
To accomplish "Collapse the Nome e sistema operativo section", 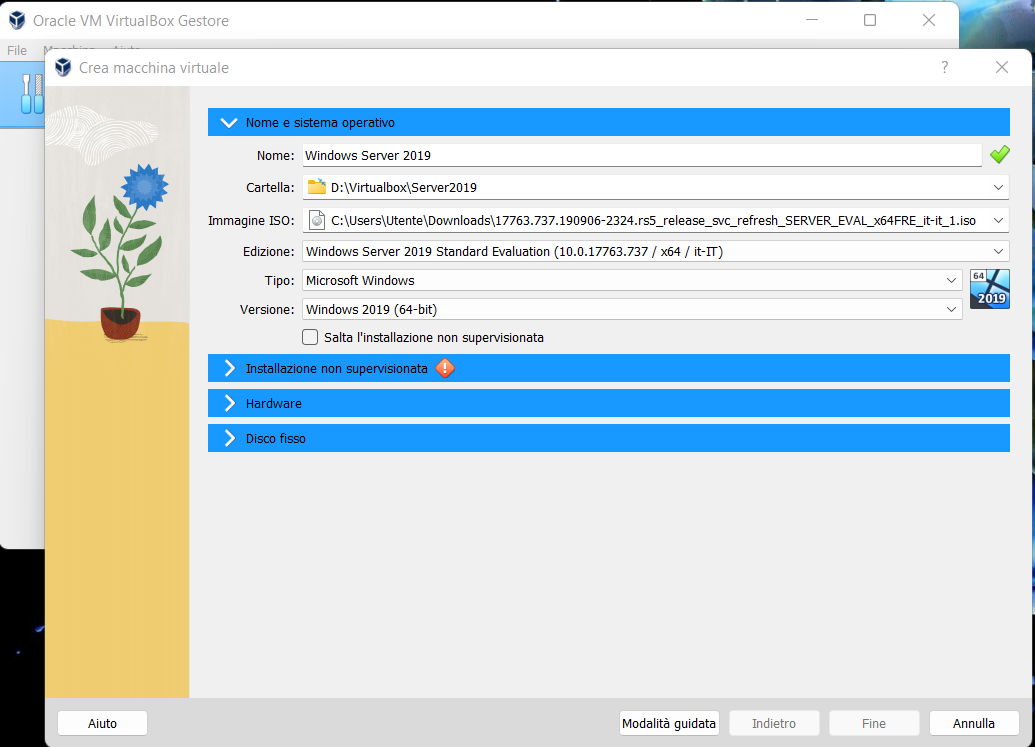I will click(x=609, y=122).
